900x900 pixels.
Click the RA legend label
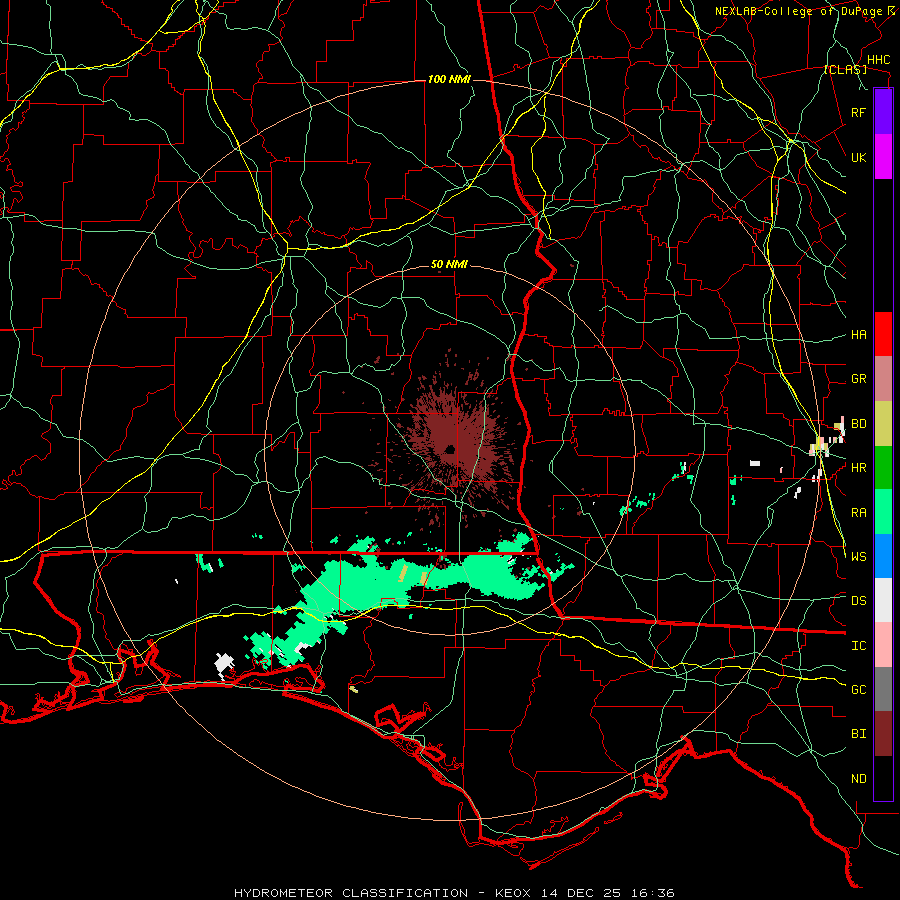tap(858, 513)
